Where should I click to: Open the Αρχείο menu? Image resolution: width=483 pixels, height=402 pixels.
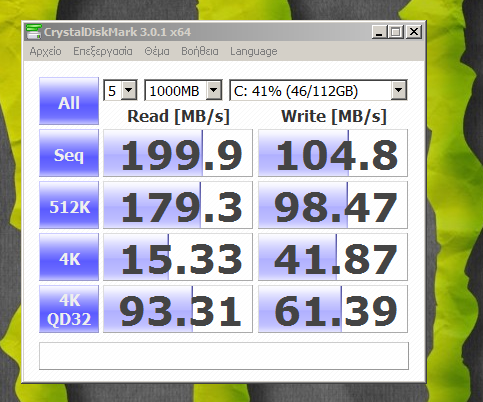45,51
